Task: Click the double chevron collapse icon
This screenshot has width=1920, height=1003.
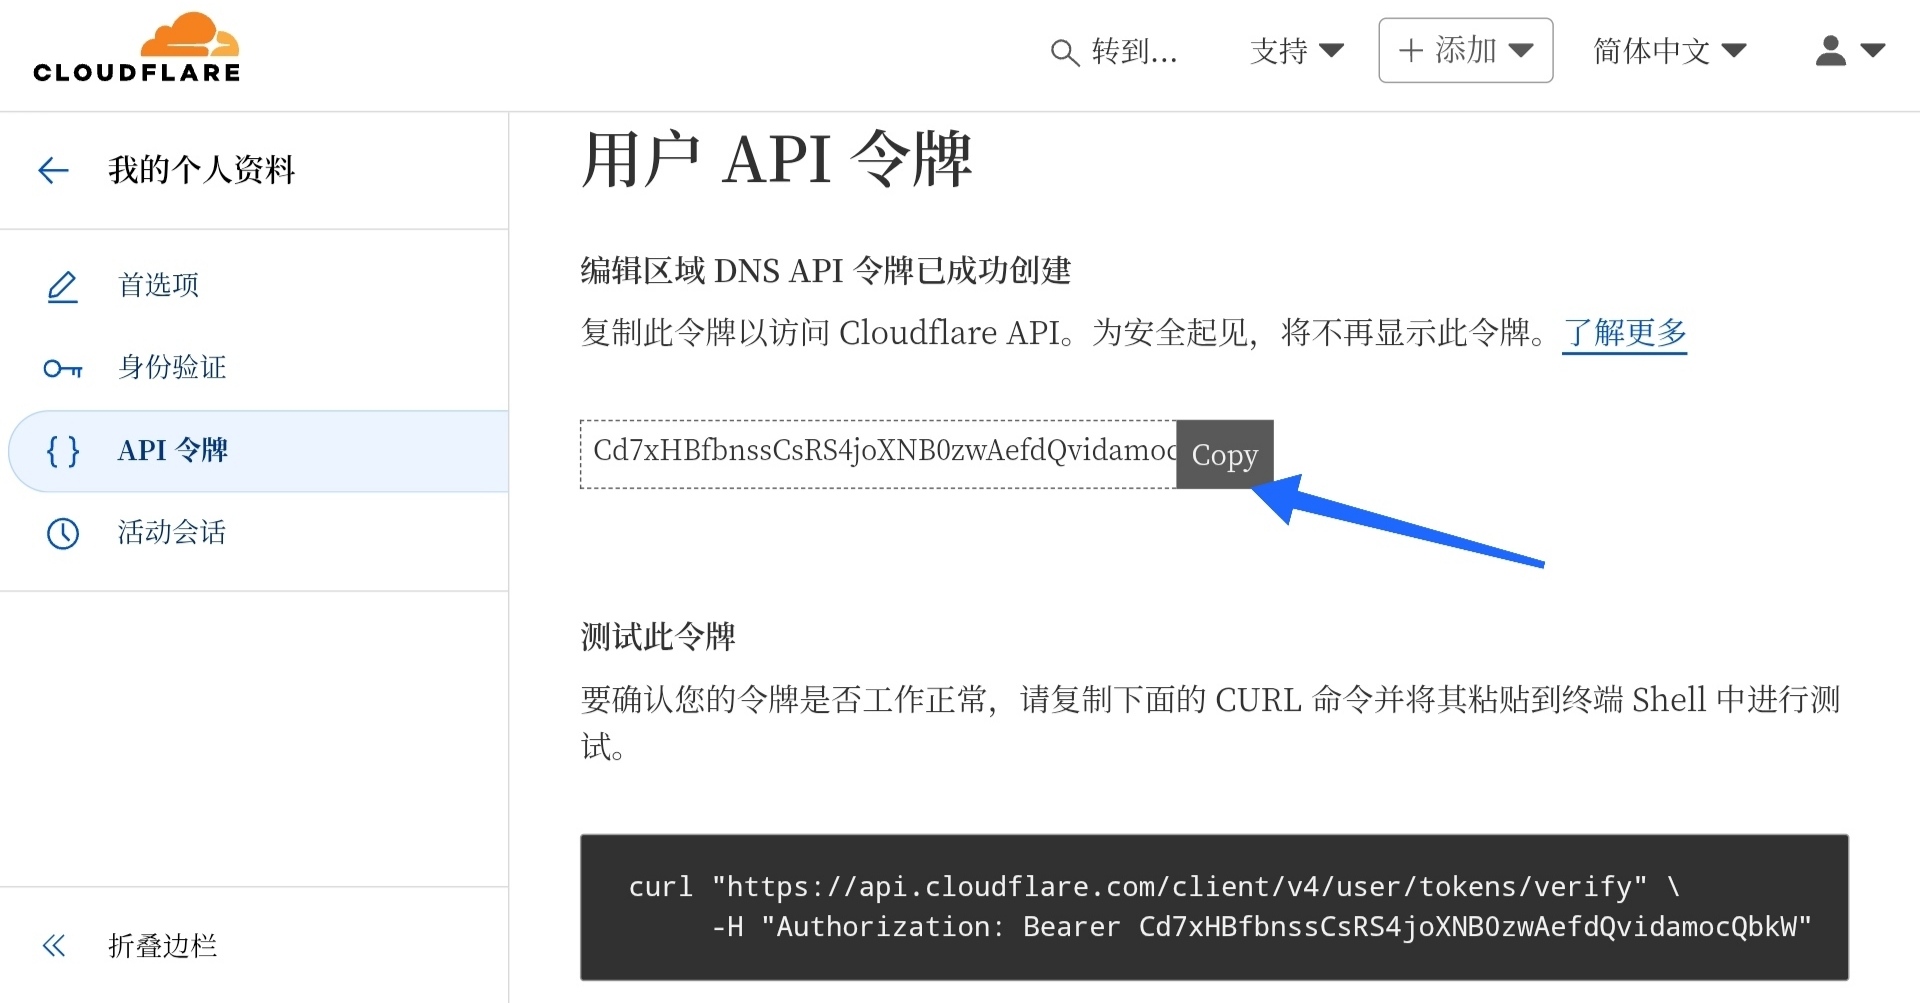Action: (54, 945)
